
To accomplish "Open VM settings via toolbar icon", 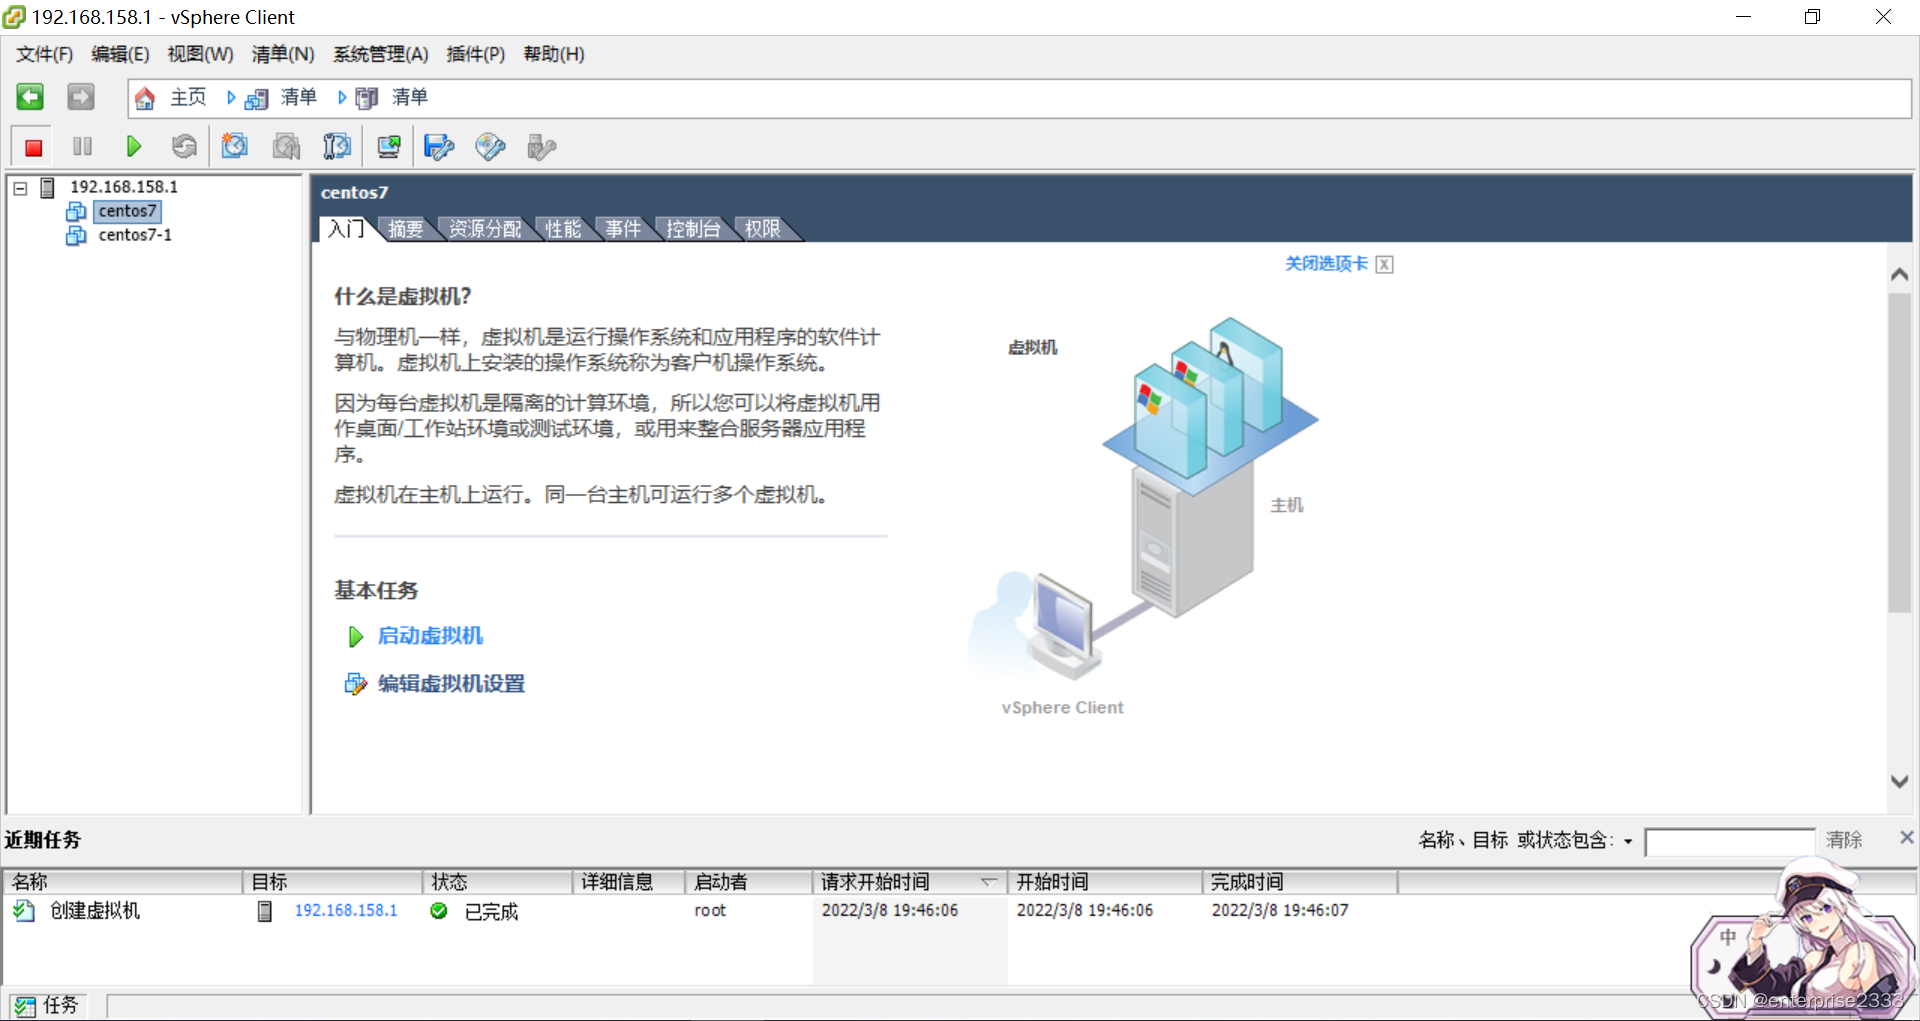I will click(438, 146).
